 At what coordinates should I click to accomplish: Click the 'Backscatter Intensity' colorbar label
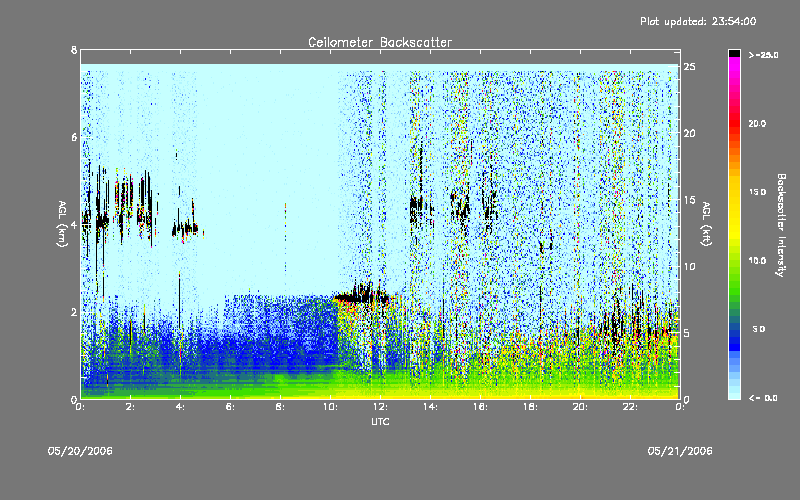(x=781, y=224)
